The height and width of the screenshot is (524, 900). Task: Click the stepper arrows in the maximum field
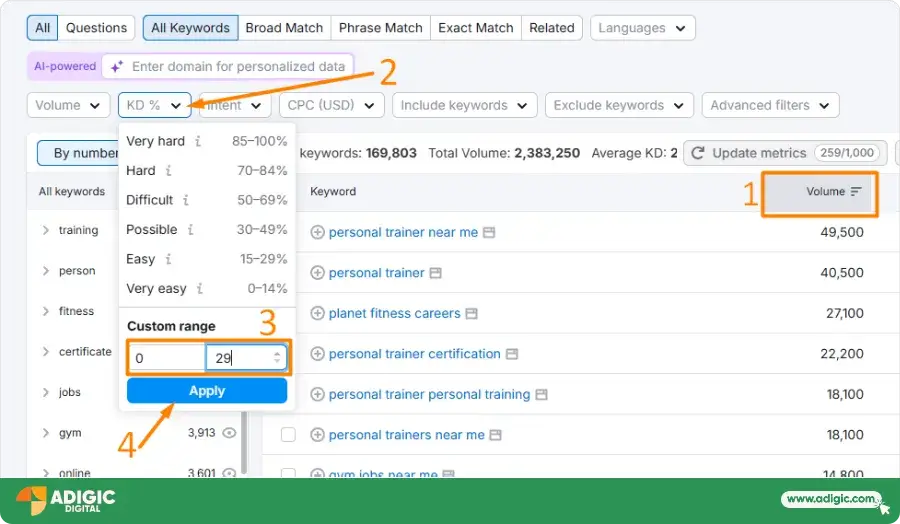click(x=277, y=358)
